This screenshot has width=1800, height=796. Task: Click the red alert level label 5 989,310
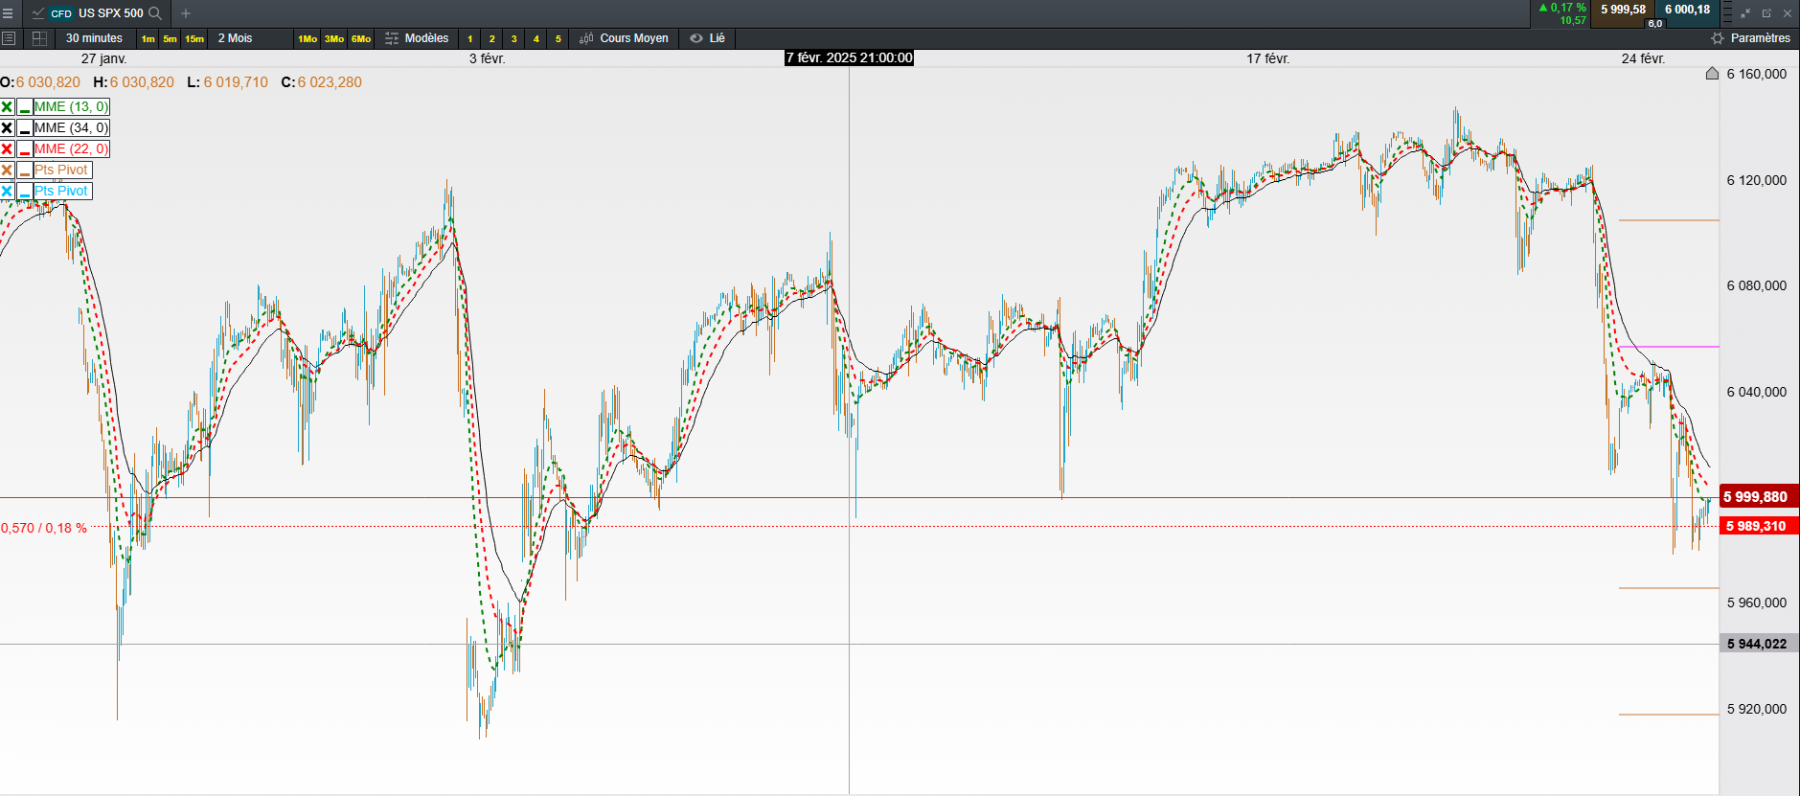tap(1758, 526)
